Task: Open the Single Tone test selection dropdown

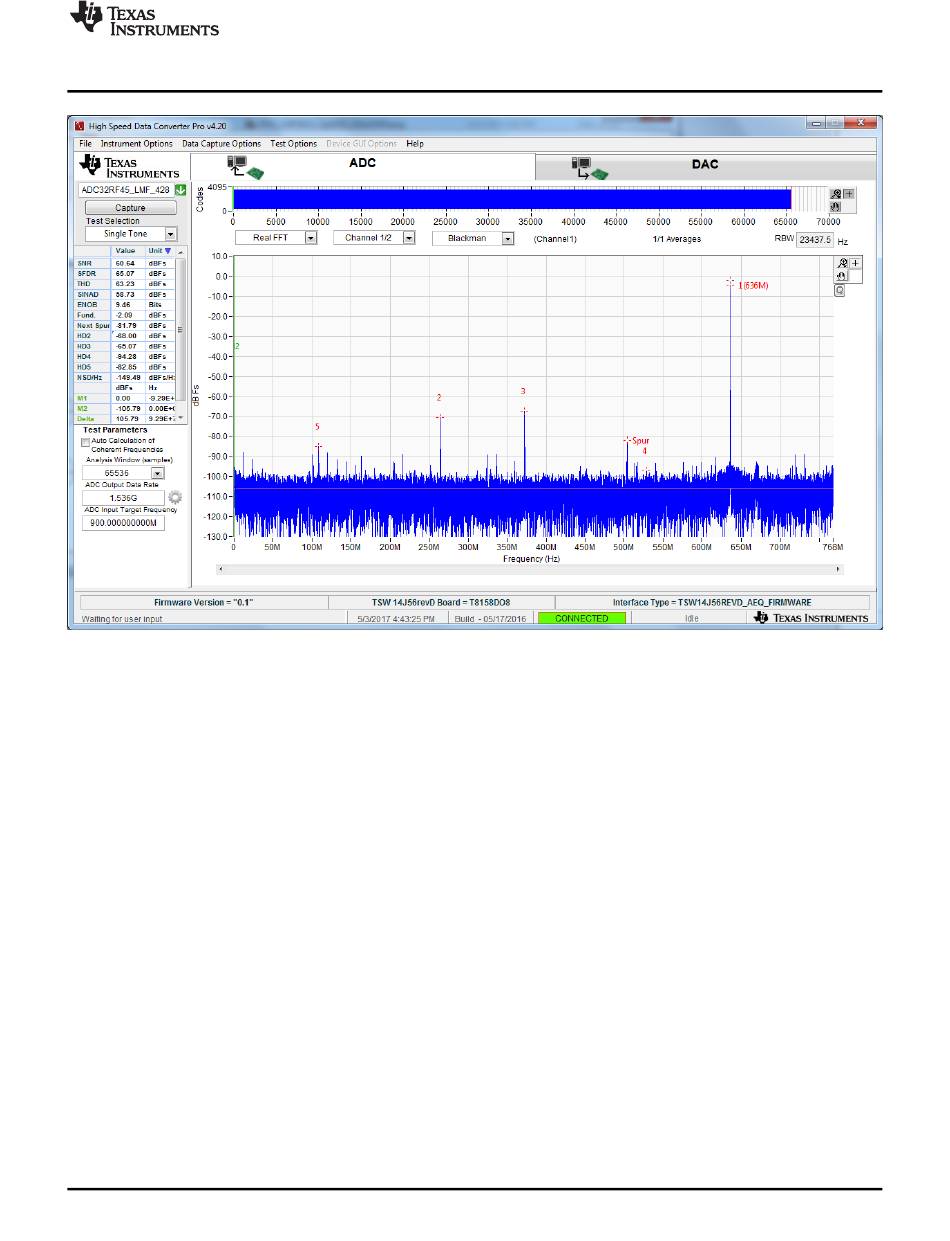Action: (170, 233)
